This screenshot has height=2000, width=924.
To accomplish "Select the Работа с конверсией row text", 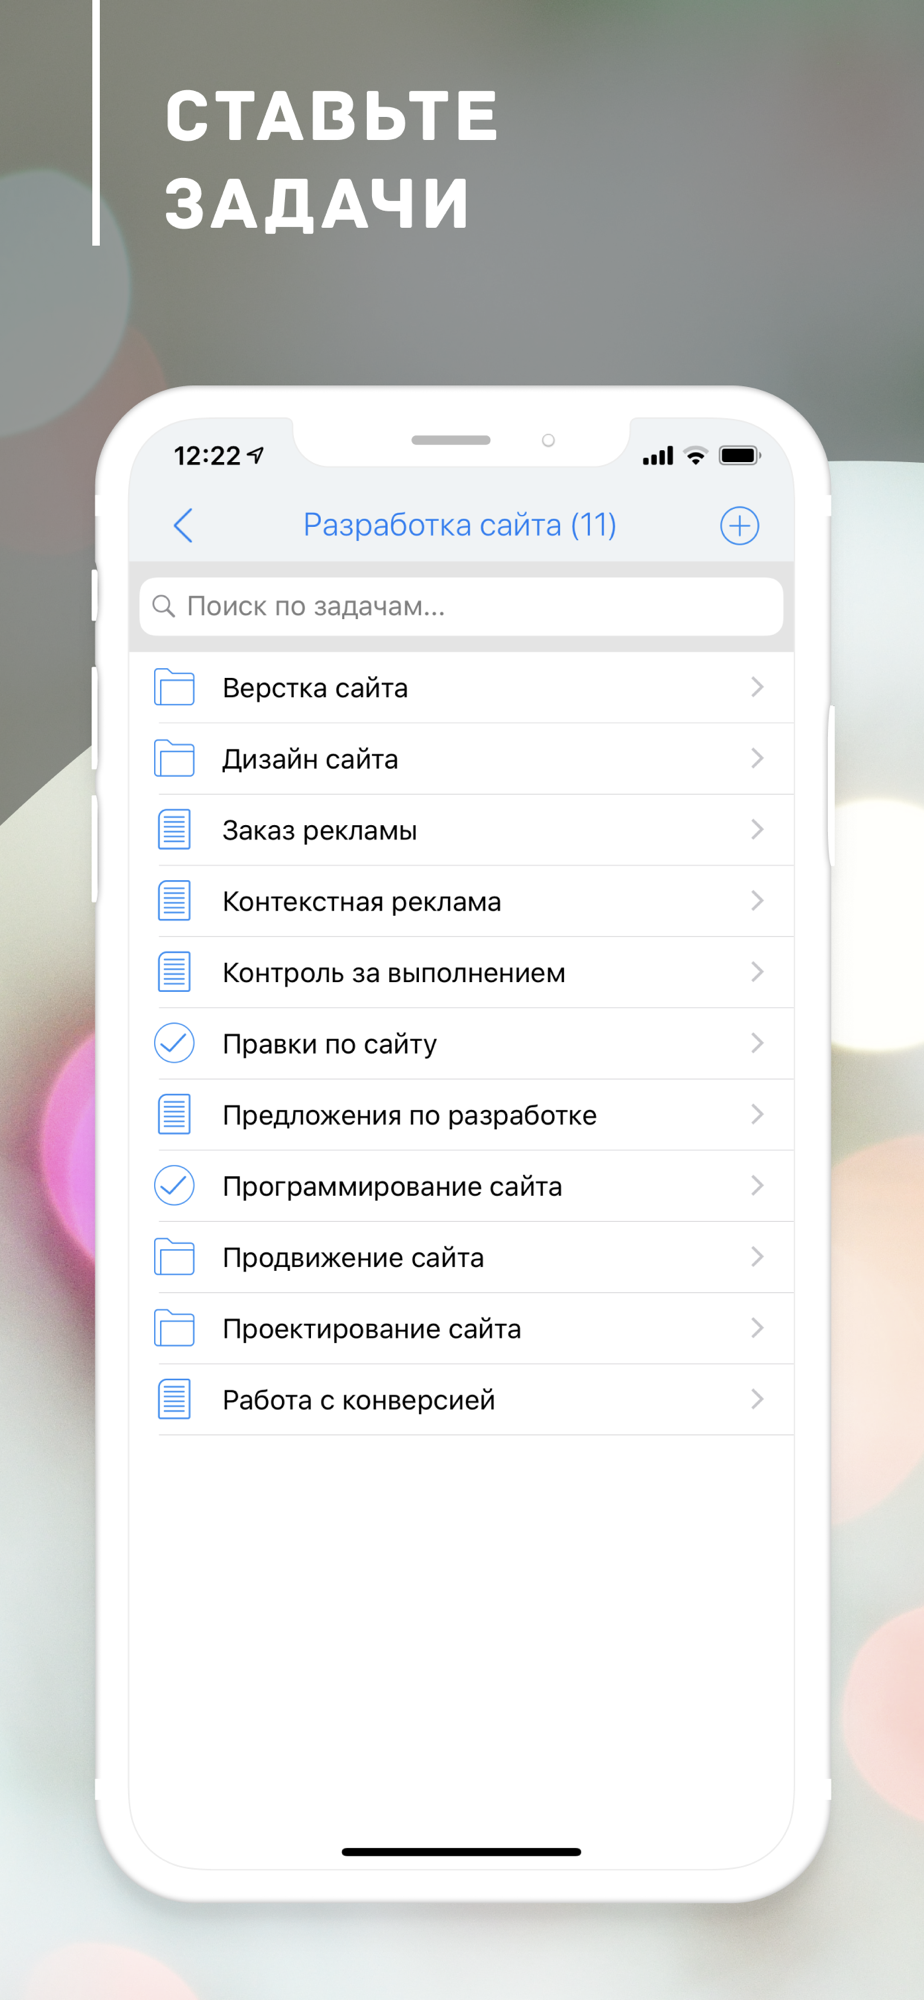I will tap(359, 1401).
